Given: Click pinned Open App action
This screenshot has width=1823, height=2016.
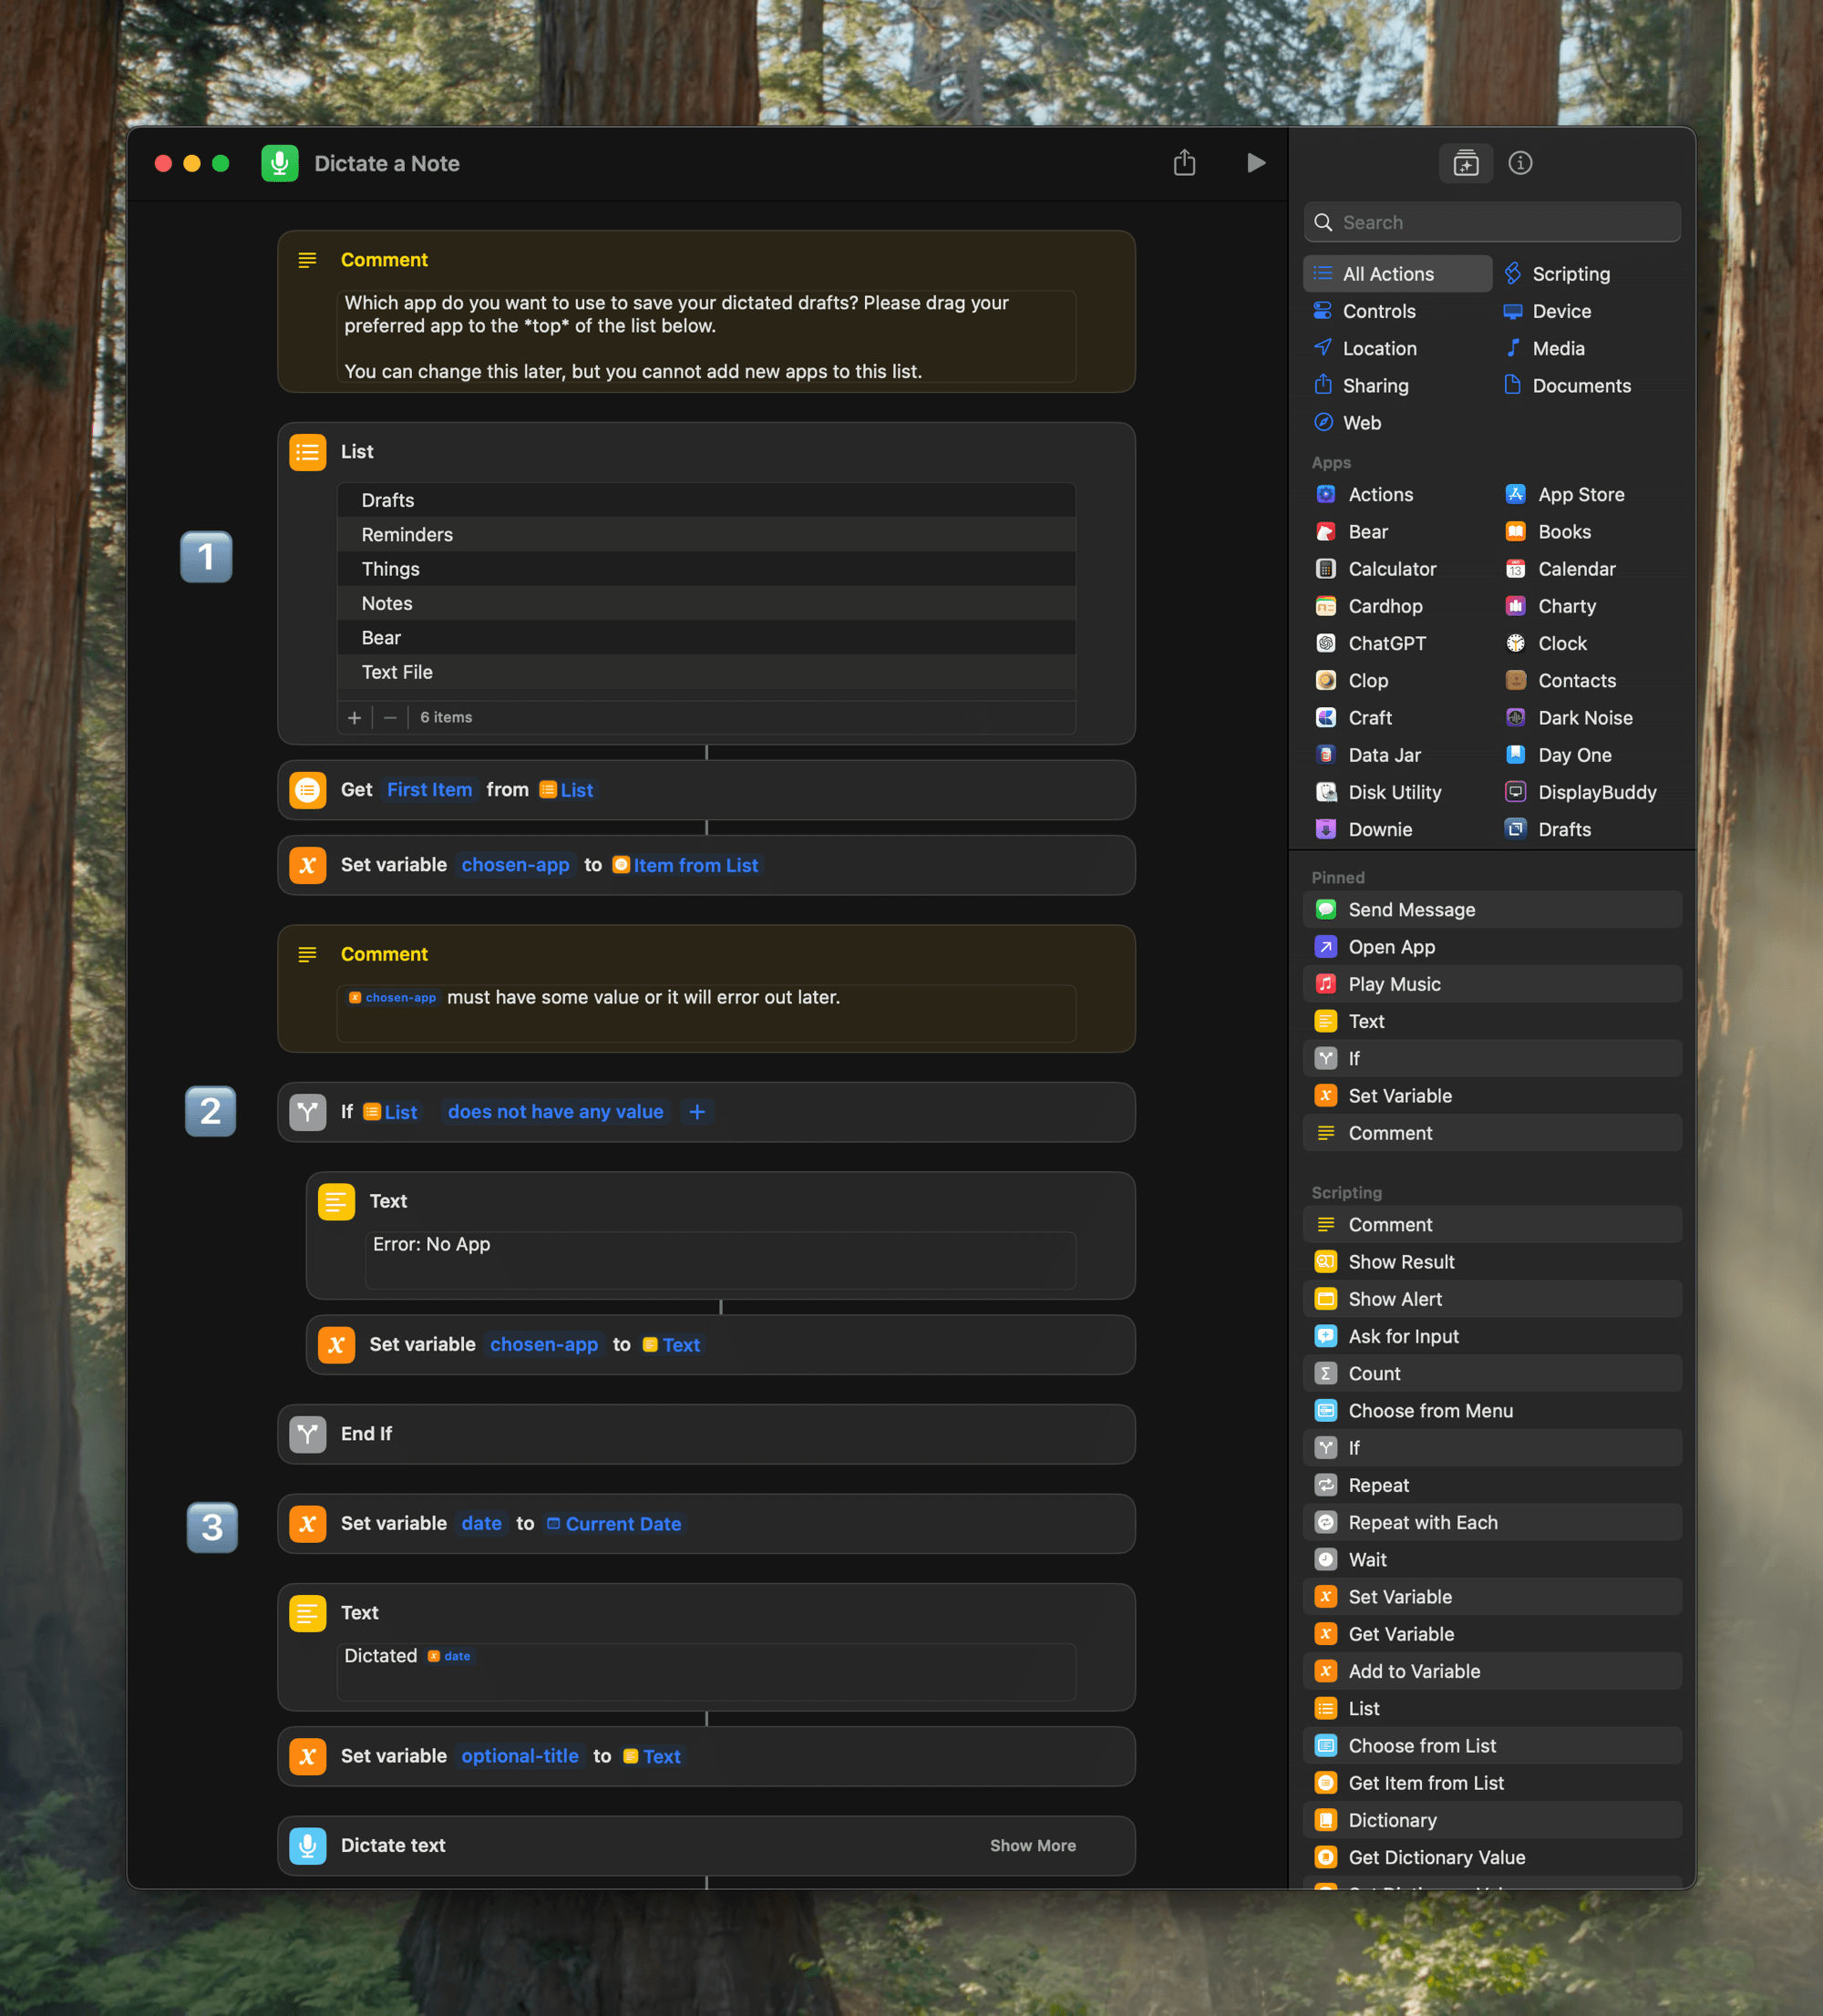Looking at the screenshot, I should point(1492,946).
